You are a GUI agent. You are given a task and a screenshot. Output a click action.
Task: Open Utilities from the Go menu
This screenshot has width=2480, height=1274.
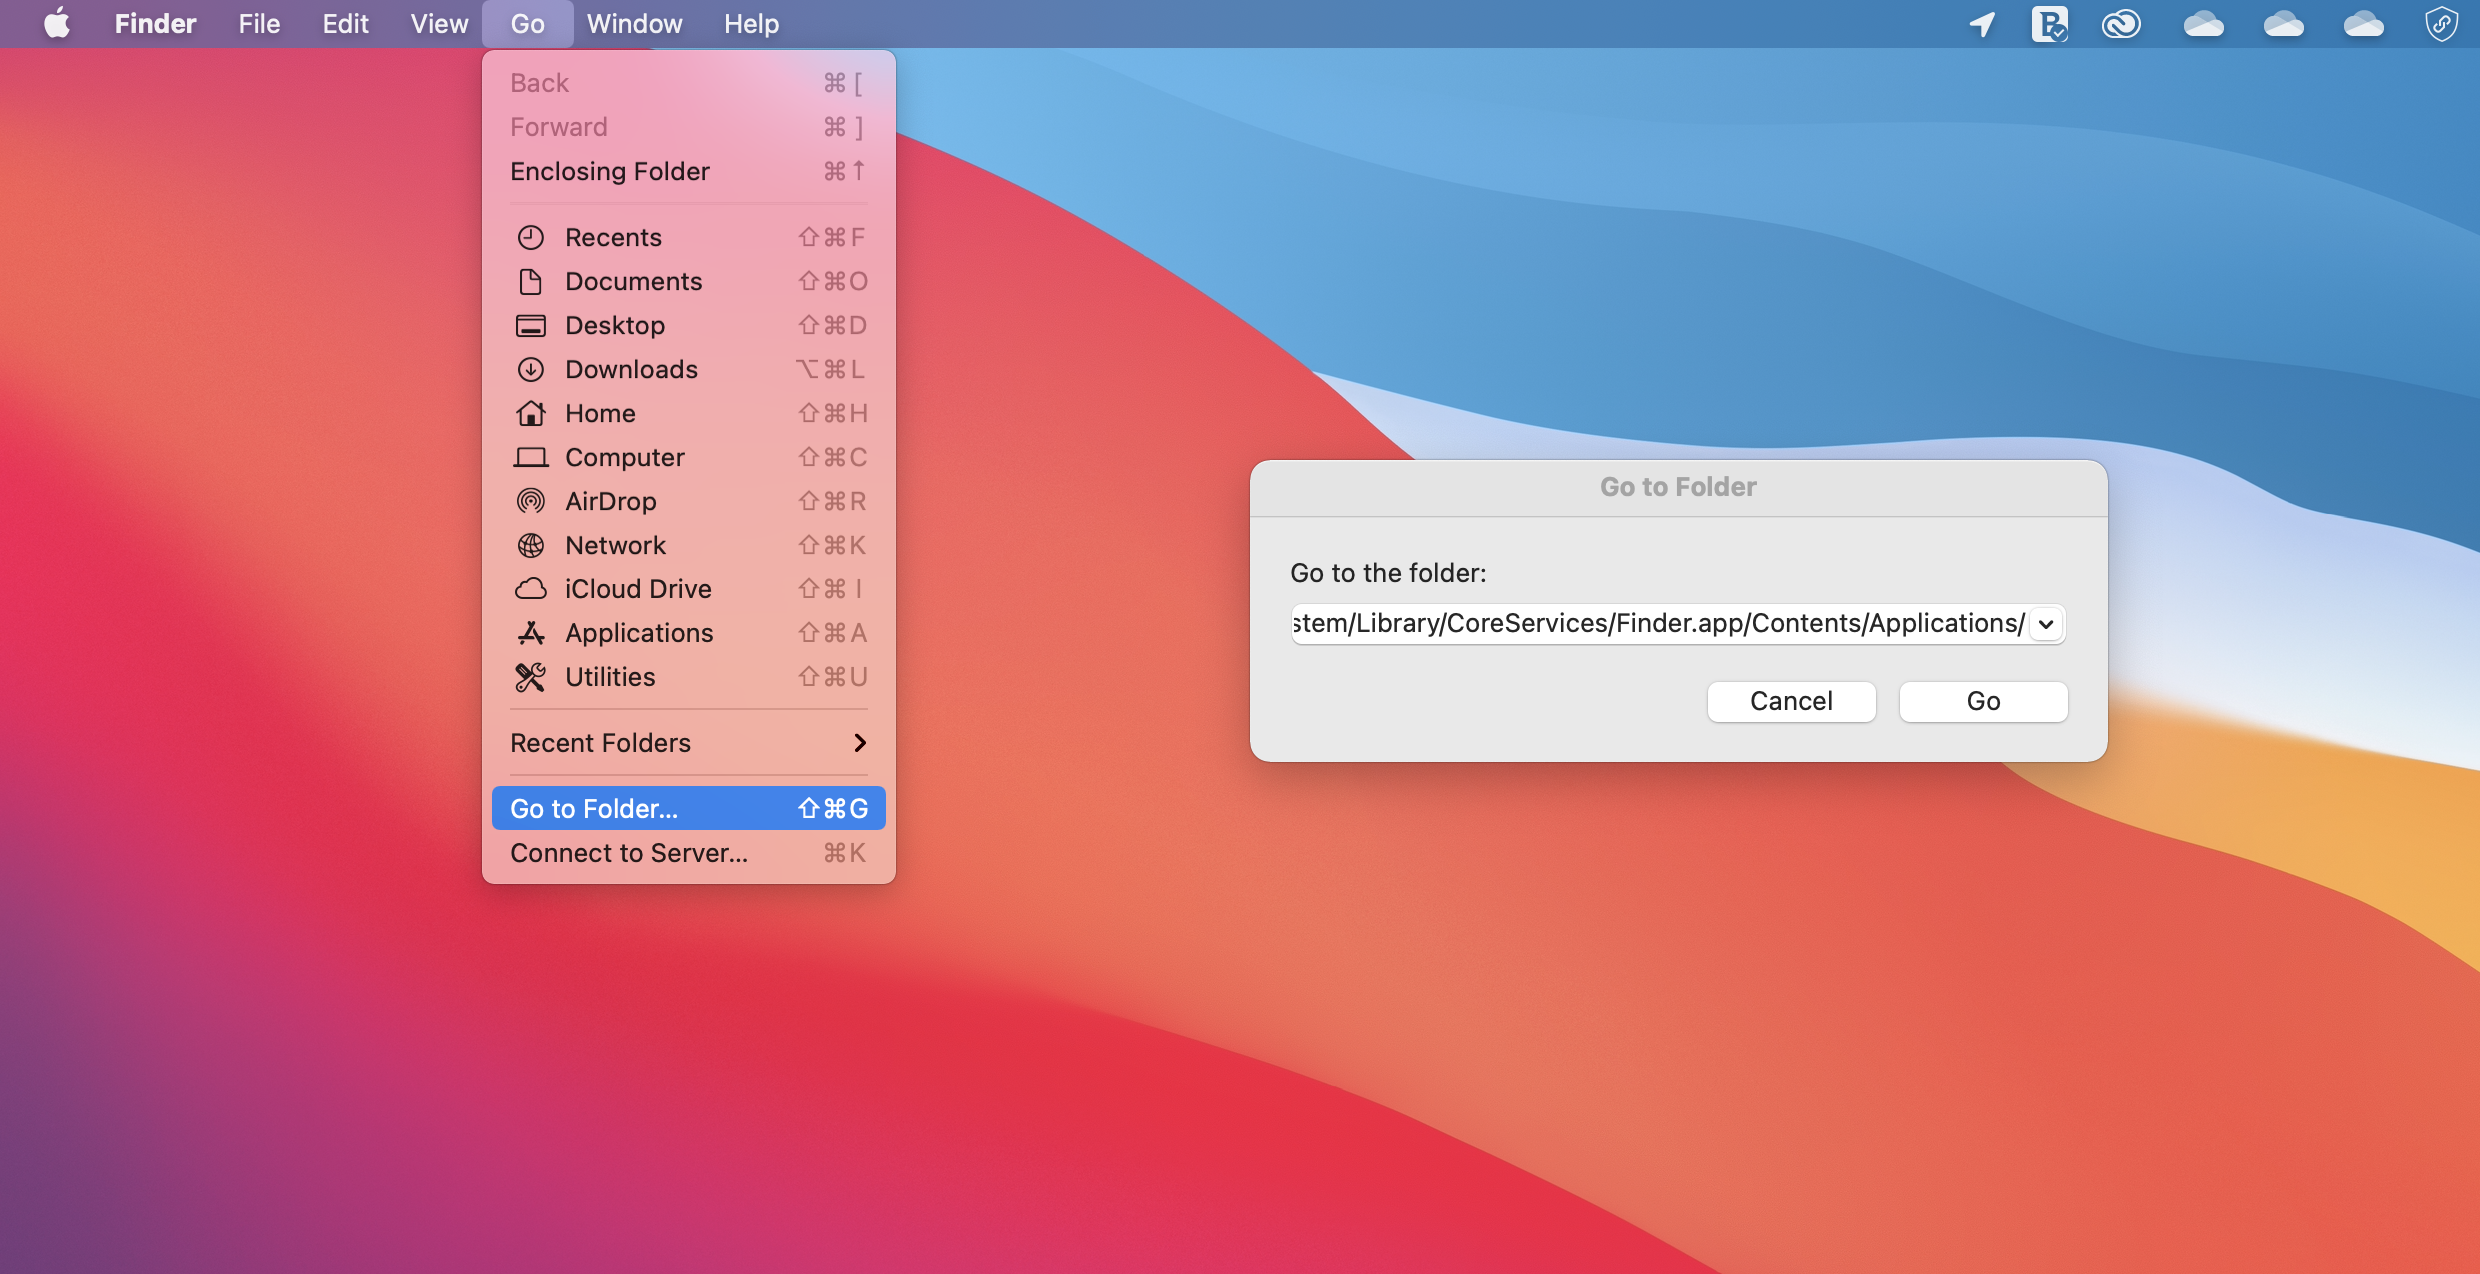pos(610,677)
